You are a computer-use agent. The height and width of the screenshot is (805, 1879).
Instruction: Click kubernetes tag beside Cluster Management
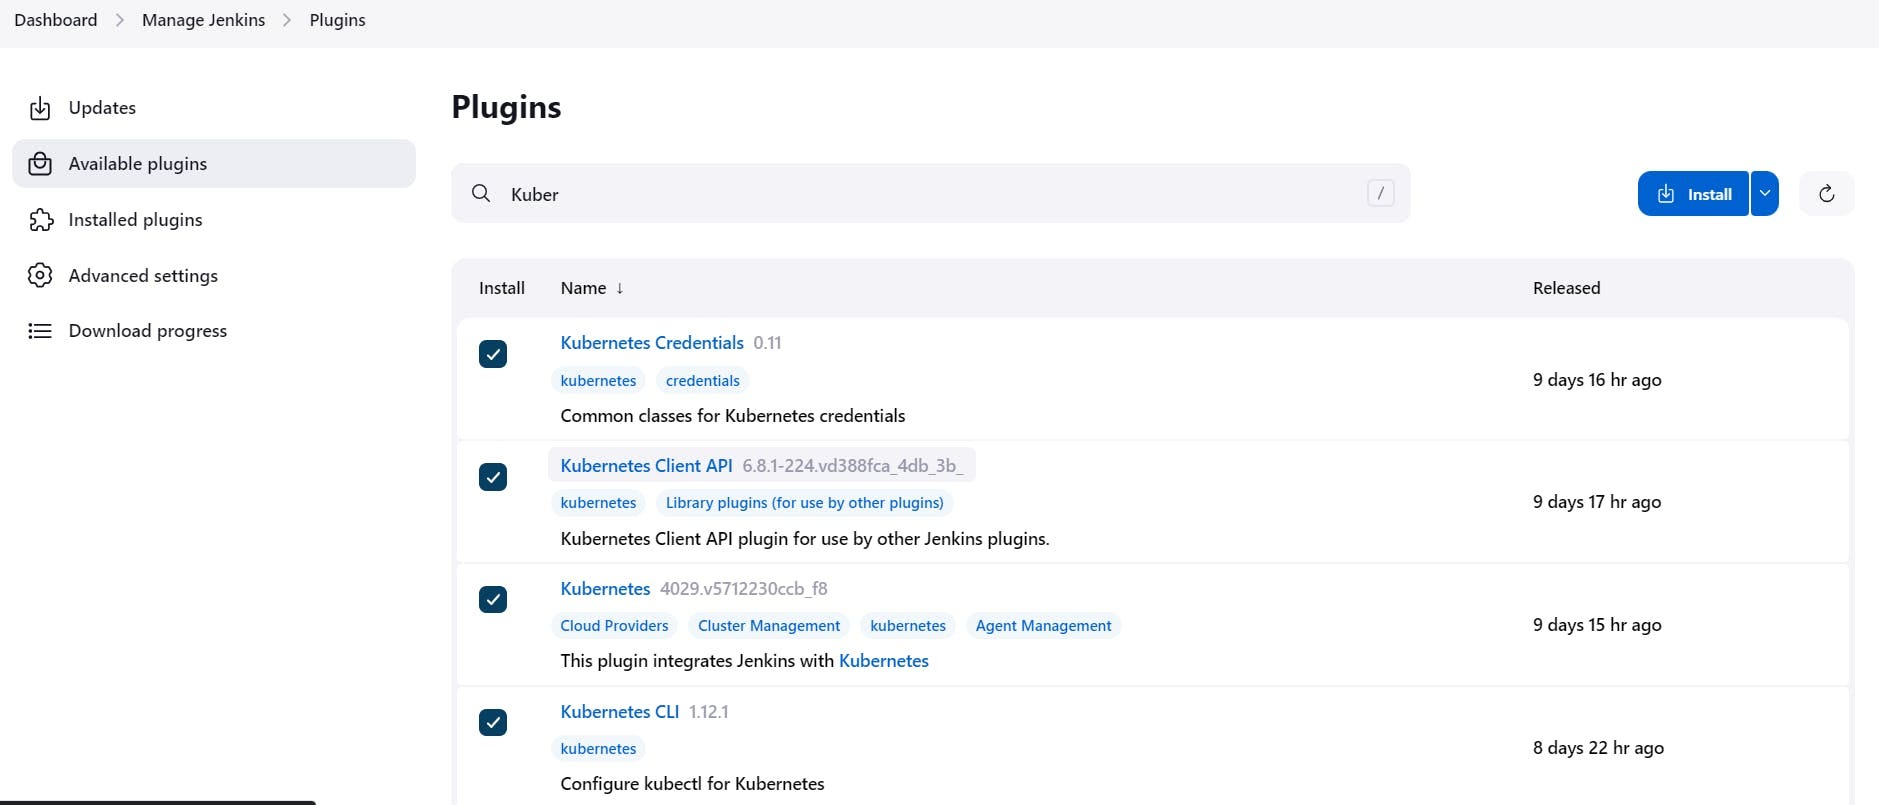pyautogui.click(x=908, y=626)
